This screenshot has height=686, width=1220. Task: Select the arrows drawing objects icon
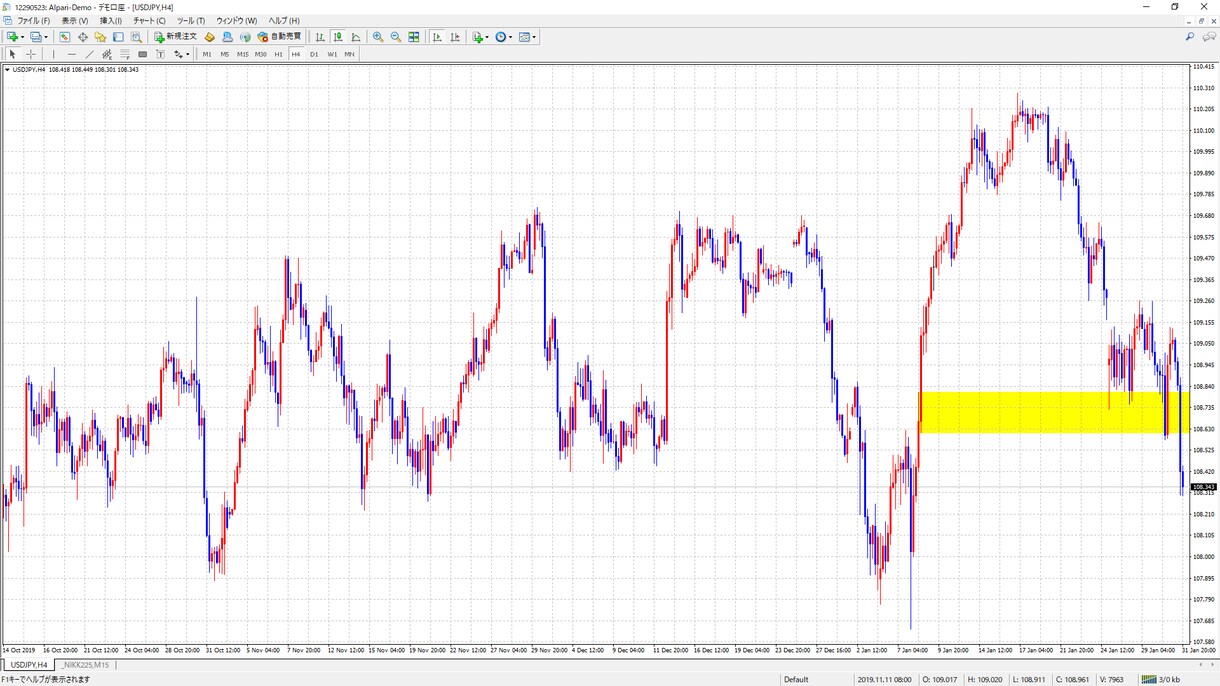point(177,54)
